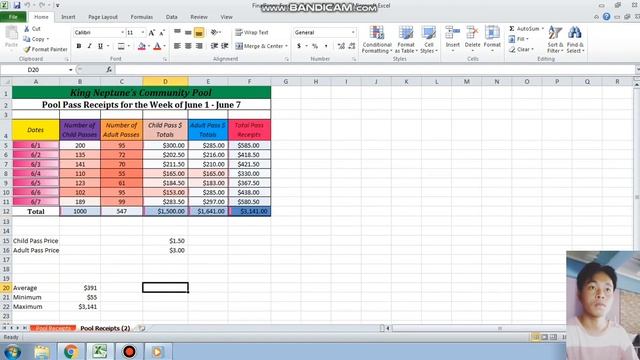
Task: Click Decrease Decimal icon
Action: point(352,46)
